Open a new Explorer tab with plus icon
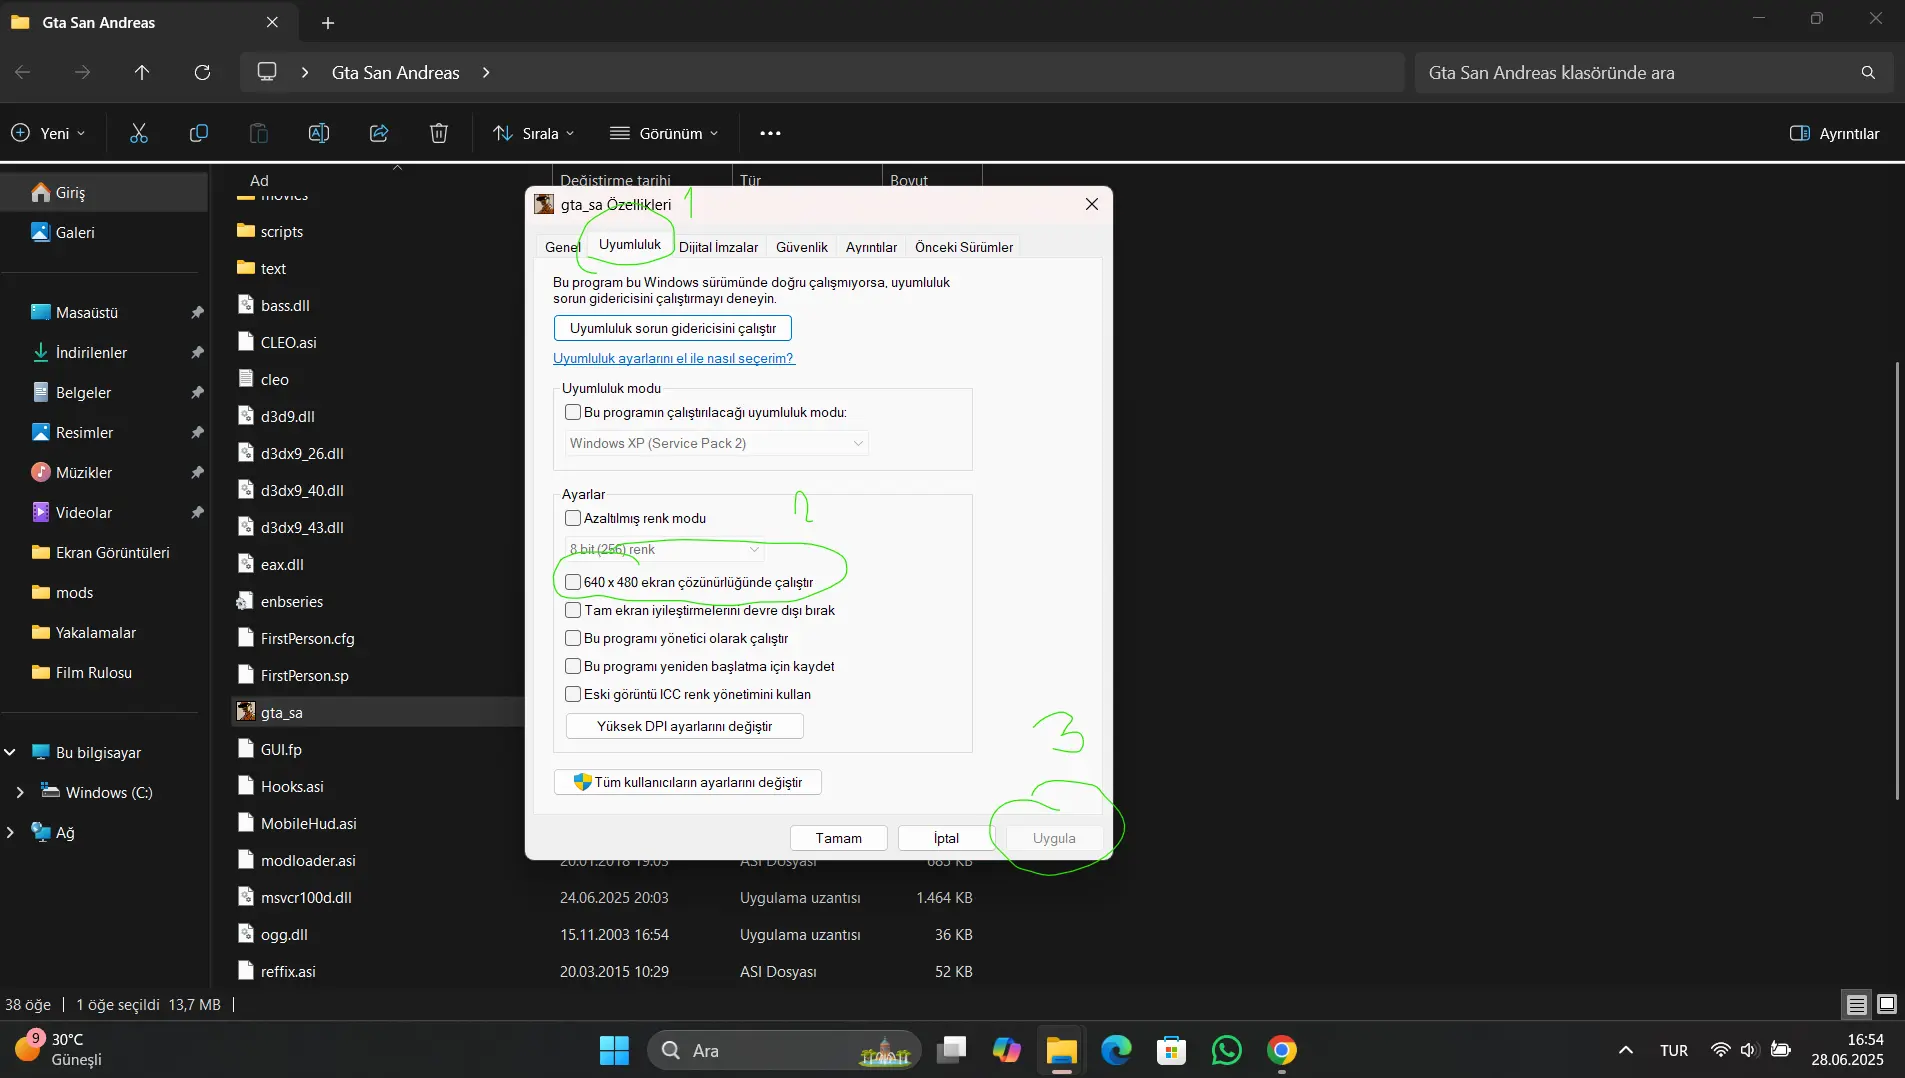Image resolution: width=1905 pixels, height=1078 pixels. (328, 22)
